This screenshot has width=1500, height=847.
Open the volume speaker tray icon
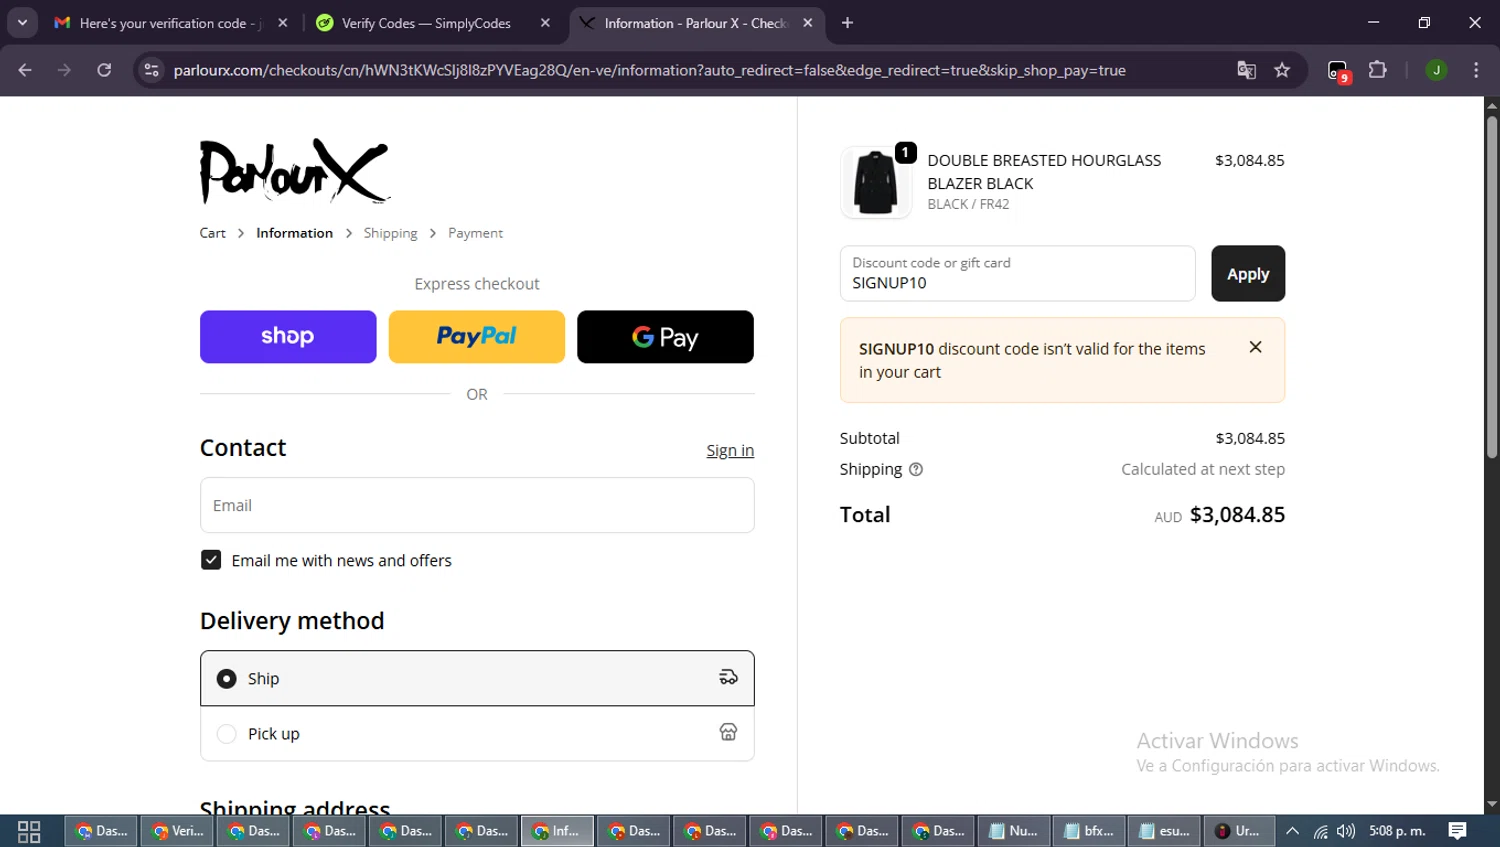pyautogui.click(x=1346, y=831)
